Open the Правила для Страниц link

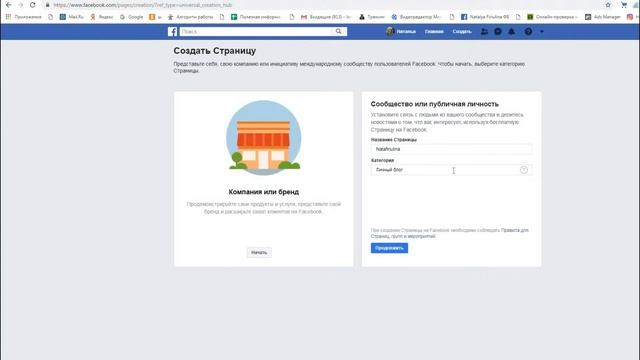tap(514, 230)
